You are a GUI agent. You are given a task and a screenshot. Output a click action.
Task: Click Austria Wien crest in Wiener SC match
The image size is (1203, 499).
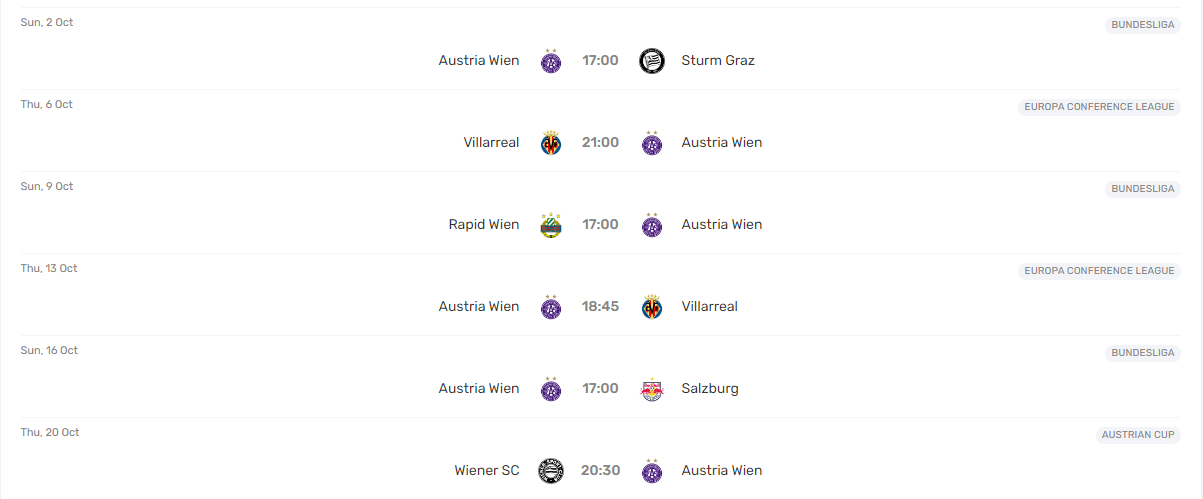pyautogui.click(x=652, y=471)
